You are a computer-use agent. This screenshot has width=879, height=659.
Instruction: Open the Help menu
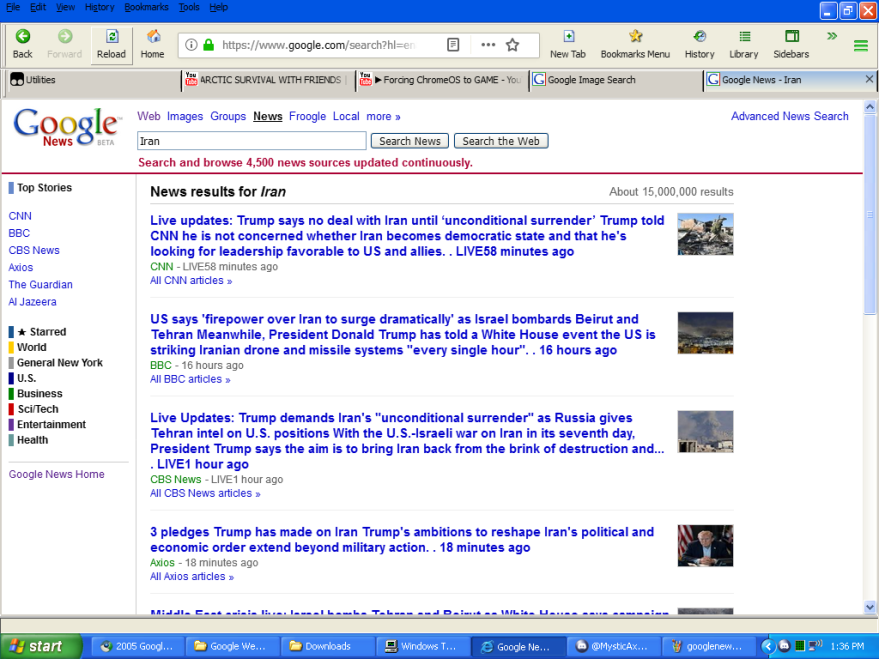(x=219, y=7)
